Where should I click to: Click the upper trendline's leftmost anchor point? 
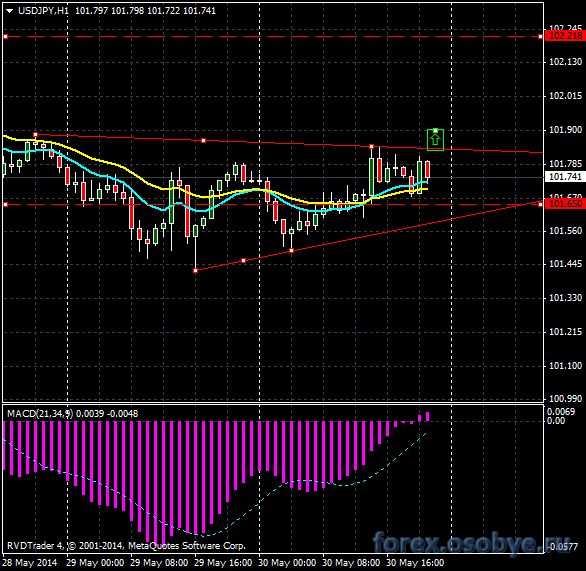[36, 134]
